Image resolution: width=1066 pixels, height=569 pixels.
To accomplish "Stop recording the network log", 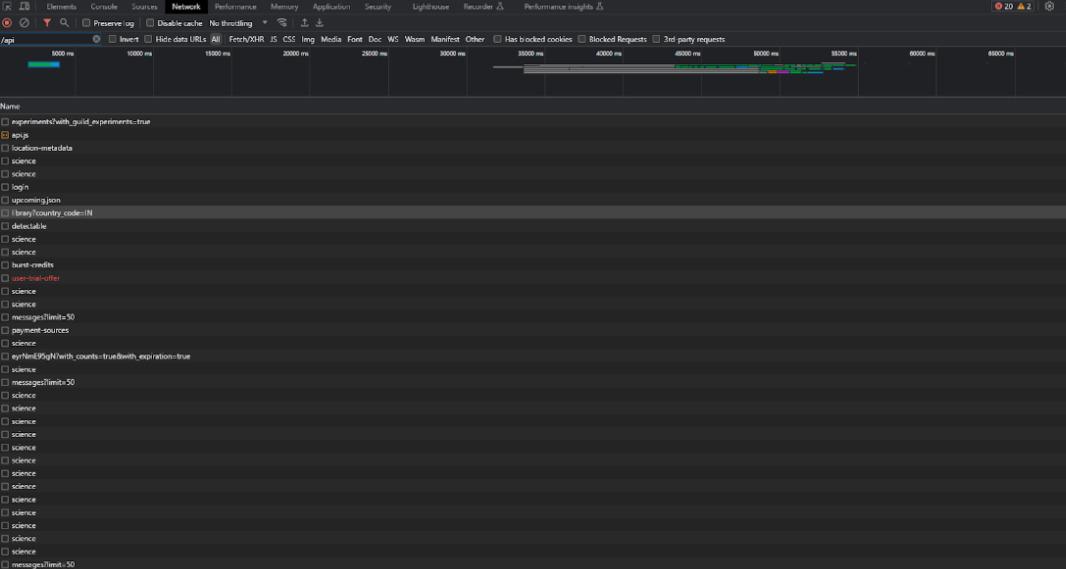I will (7, 23).
